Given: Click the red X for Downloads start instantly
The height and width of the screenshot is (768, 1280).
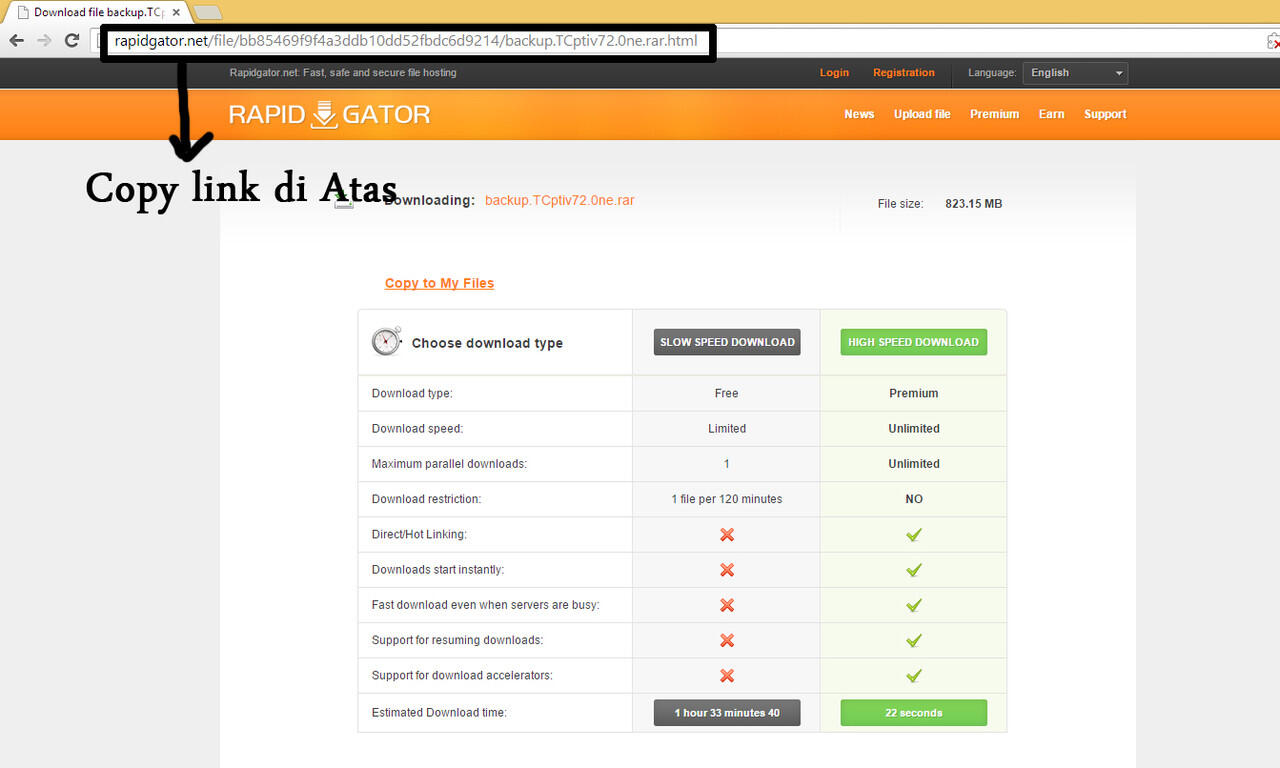Looking at the screenshot, I should tap(727, 570).
